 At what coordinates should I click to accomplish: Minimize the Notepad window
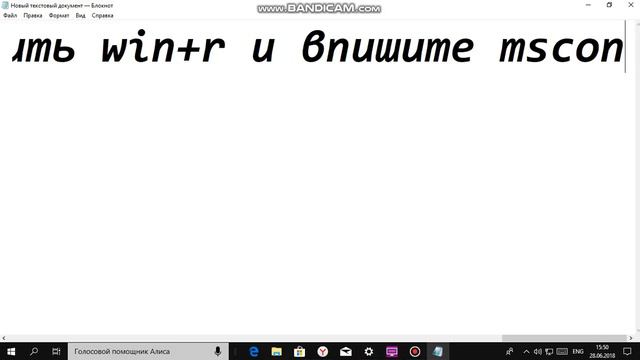588,5
